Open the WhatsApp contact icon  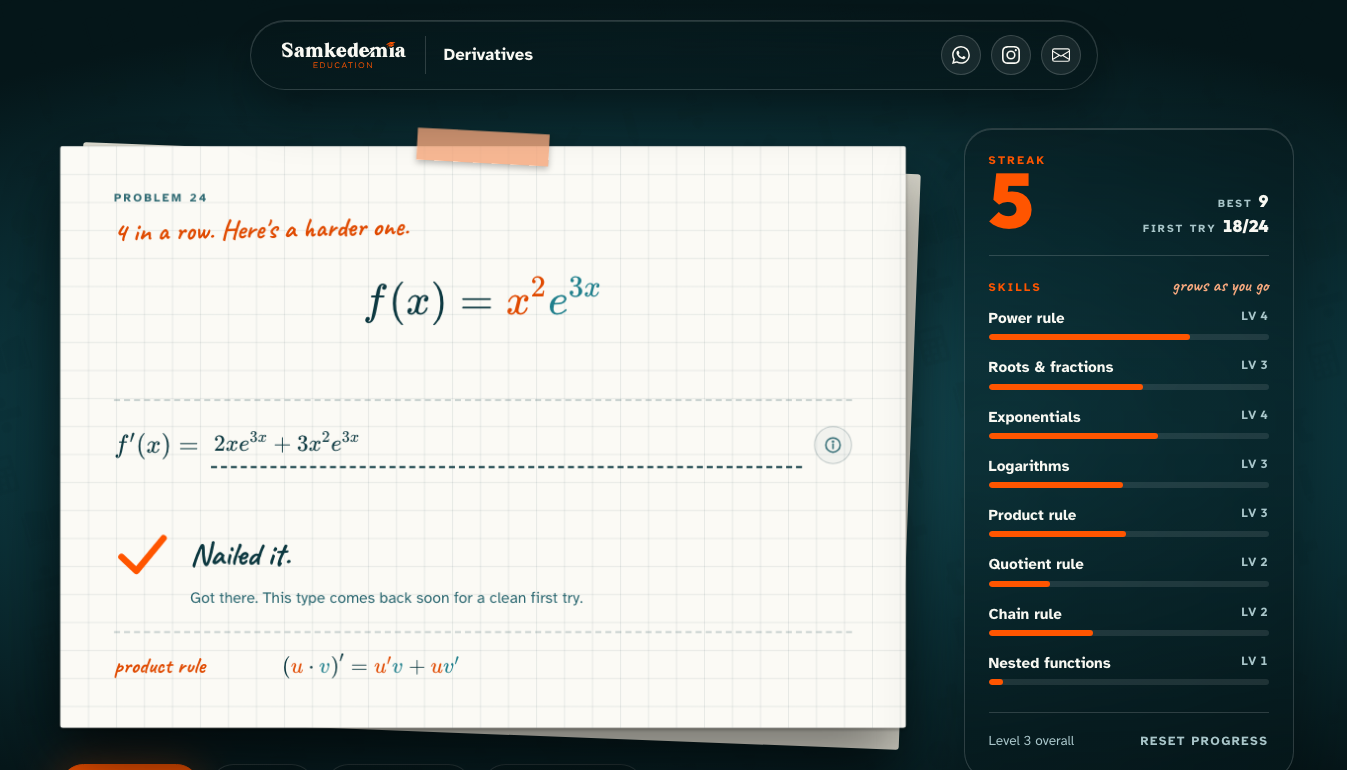[961, 55]
